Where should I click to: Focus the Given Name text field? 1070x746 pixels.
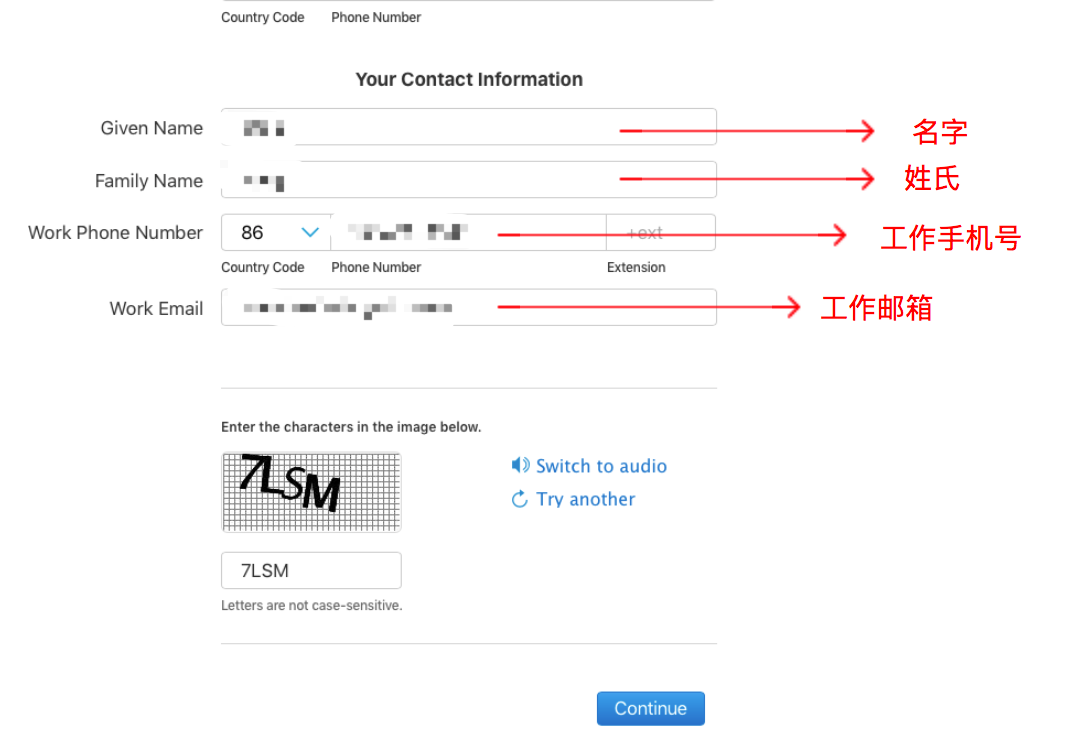coord(469,127)
